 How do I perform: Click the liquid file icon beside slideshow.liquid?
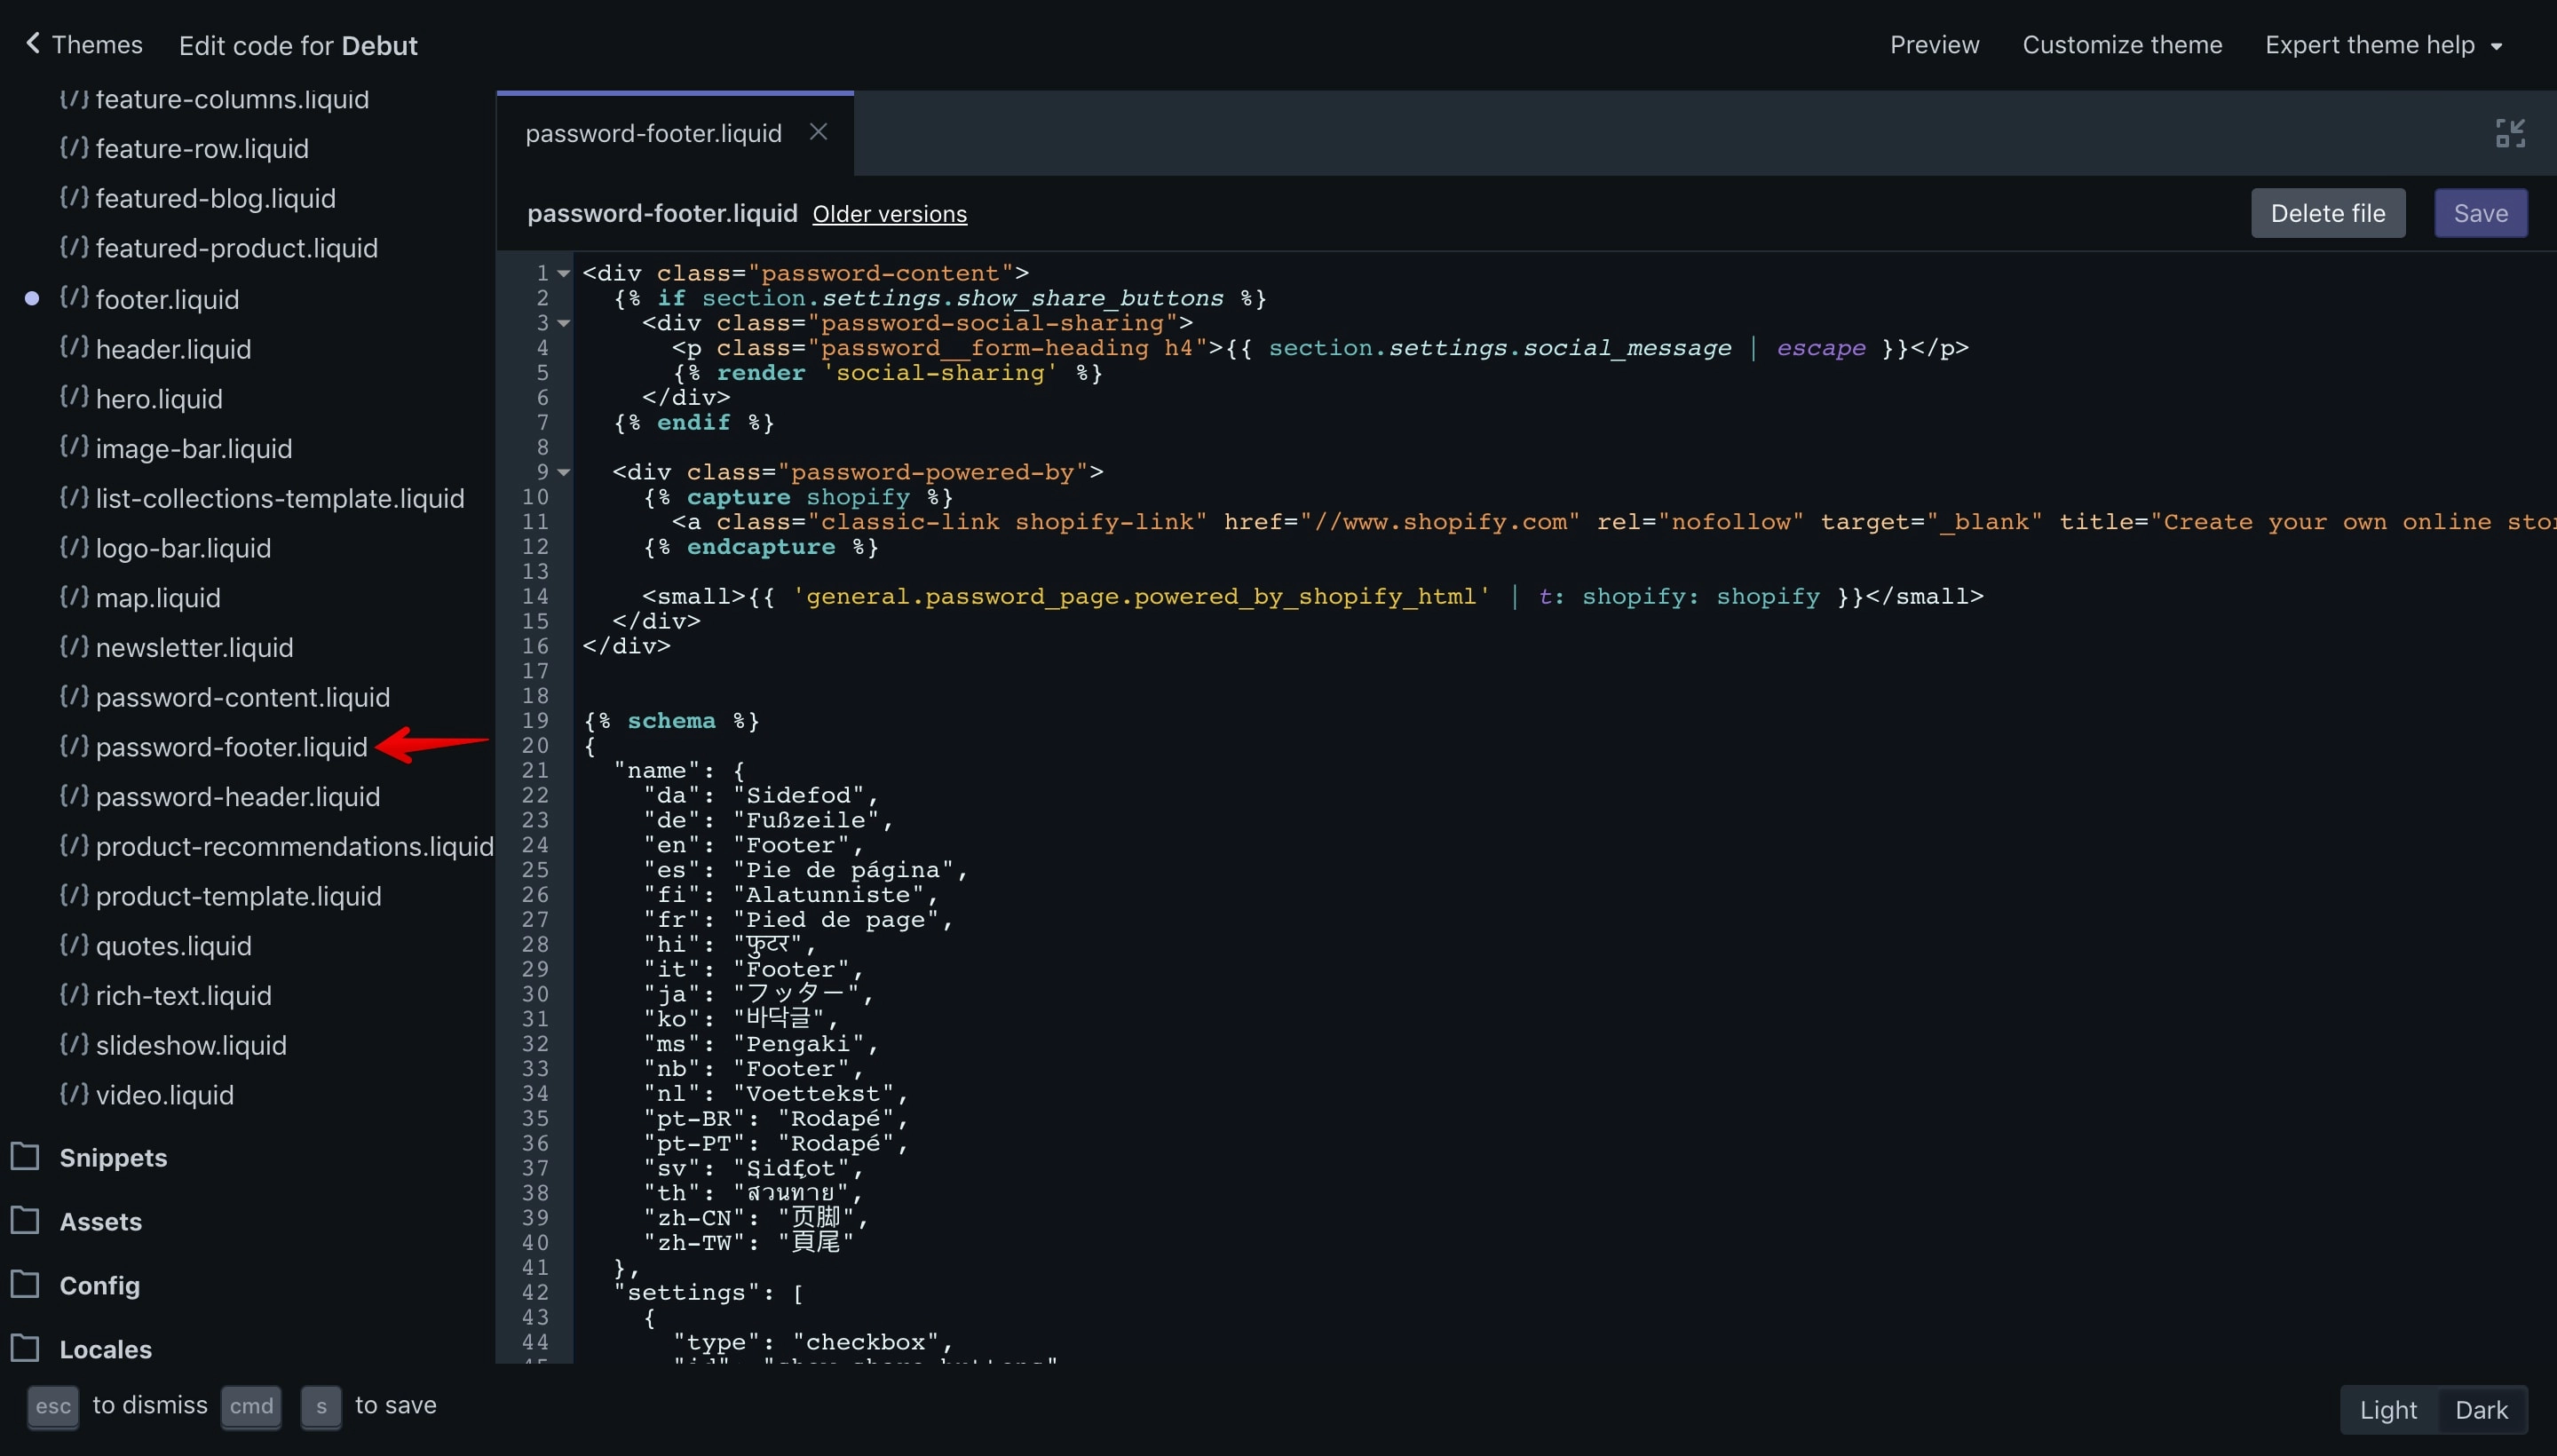click(74, 1043)
